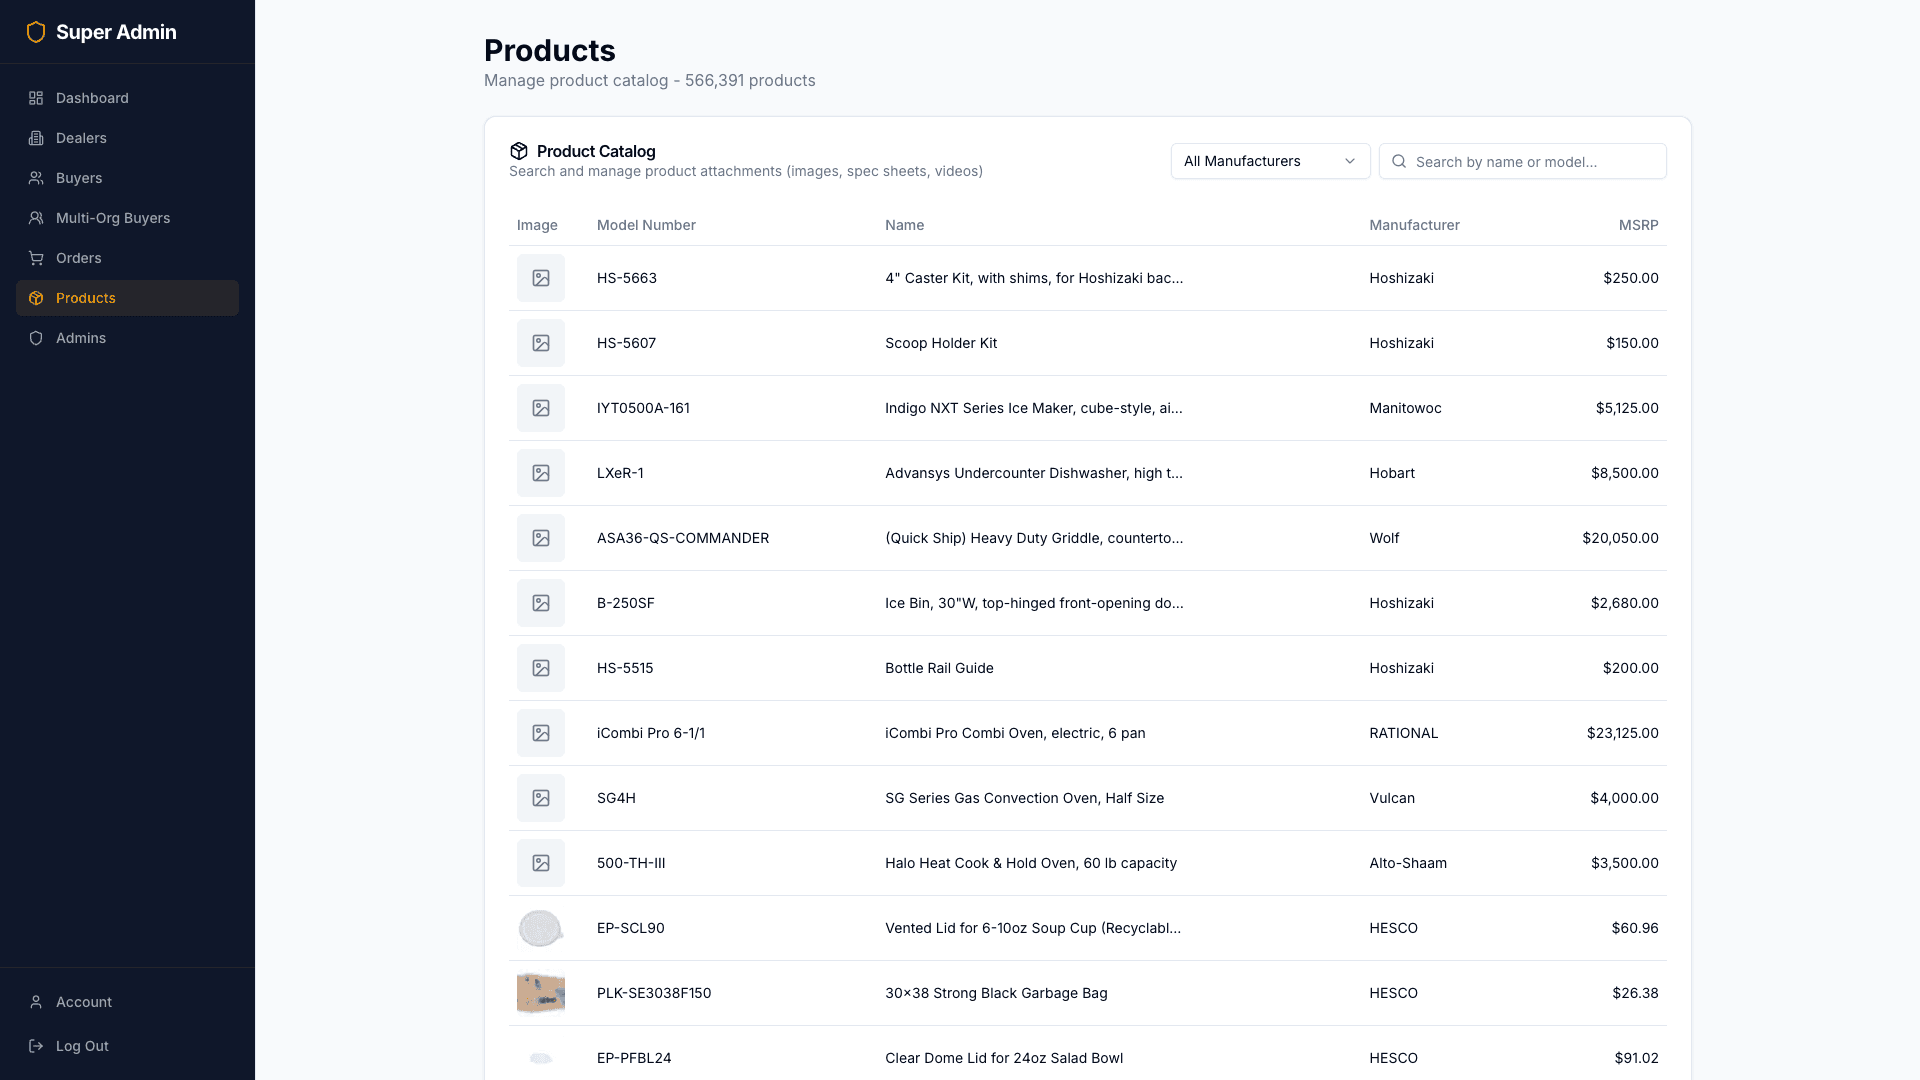Screen dimensions: 1920x1080
Task: Click the EP-PFBL24 dome lid thumbnail
Action: pyautogui.click(x=541, y=1058)
